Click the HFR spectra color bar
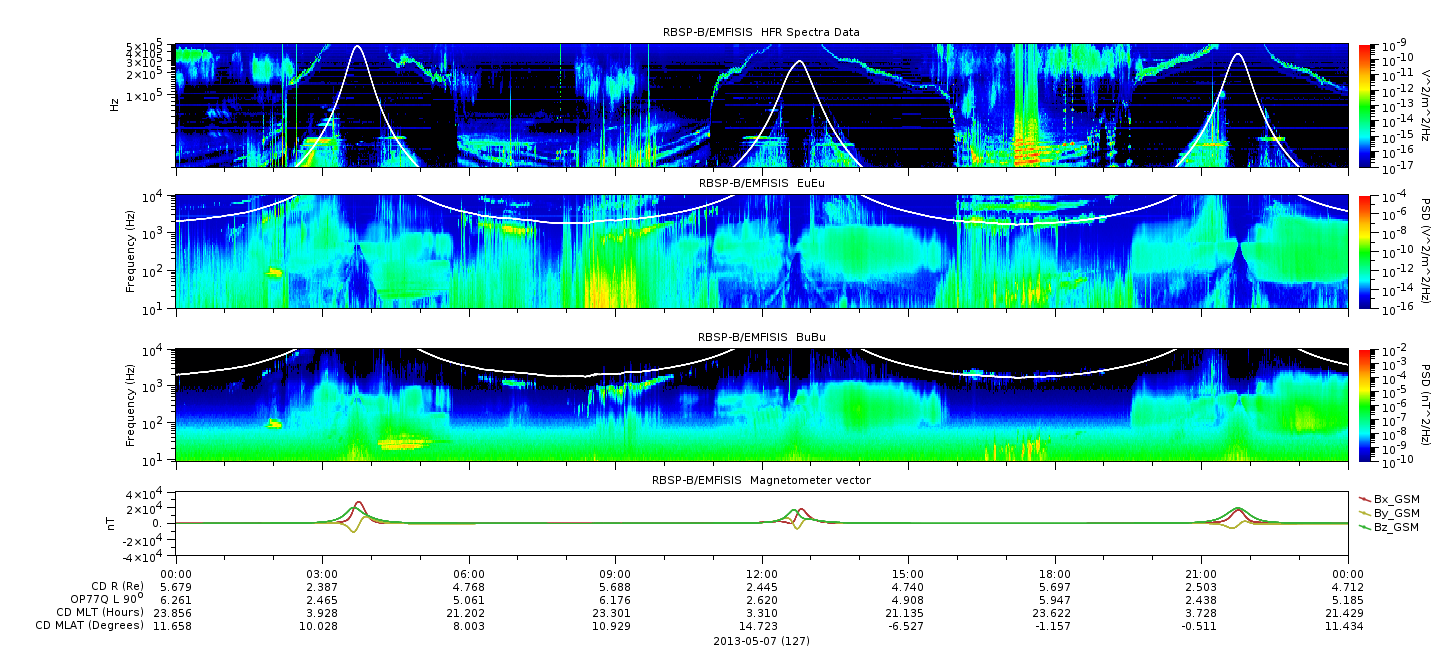 [1366, 105]
